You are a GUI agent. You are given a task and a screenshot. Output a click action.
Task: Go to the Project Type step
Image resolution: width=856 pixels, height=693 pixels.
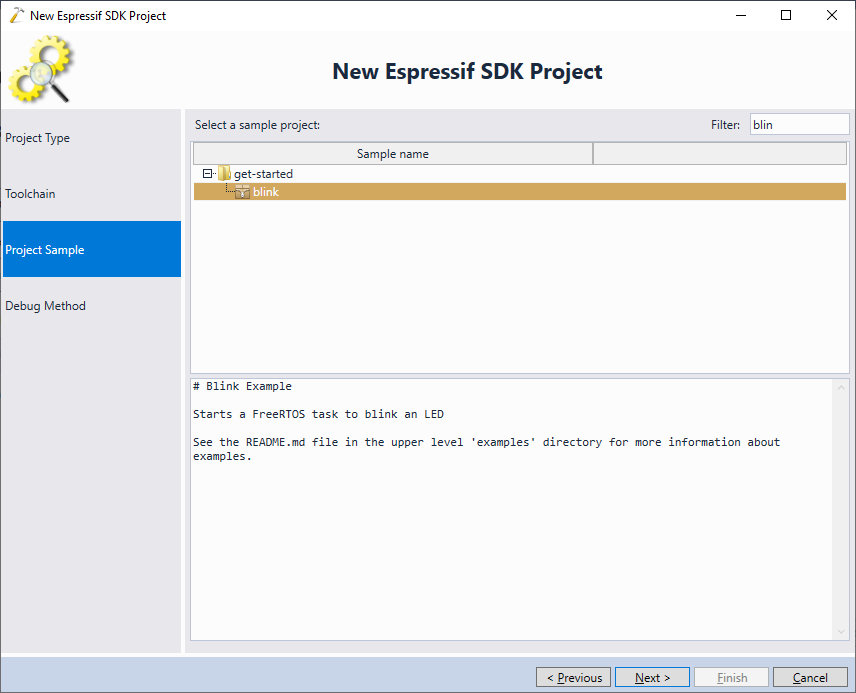pyautogui.click(x=92, y=138)
